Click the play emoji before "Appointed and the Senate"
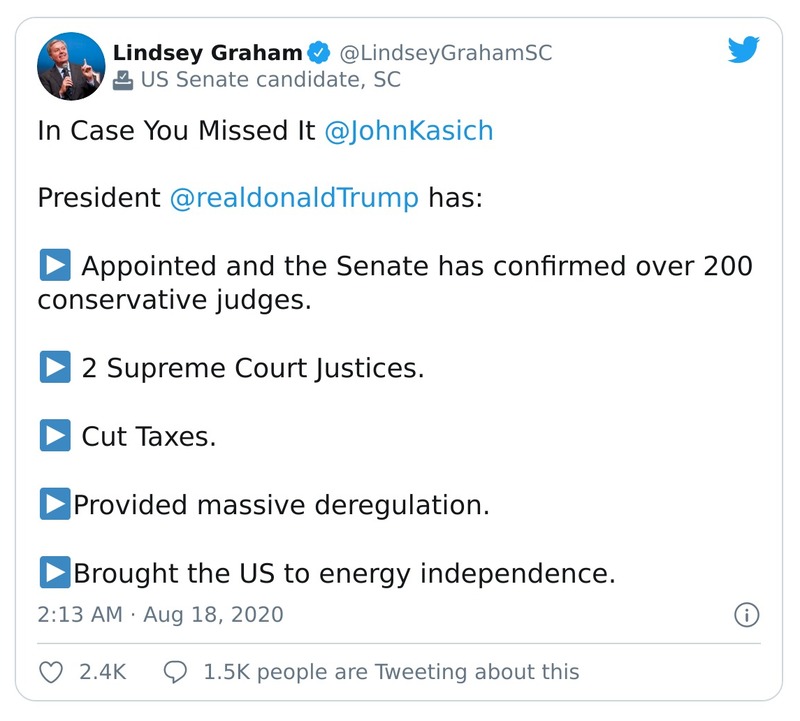Image resolution: width=800 pixels, height=721 pixels. [x=54, y=266]
